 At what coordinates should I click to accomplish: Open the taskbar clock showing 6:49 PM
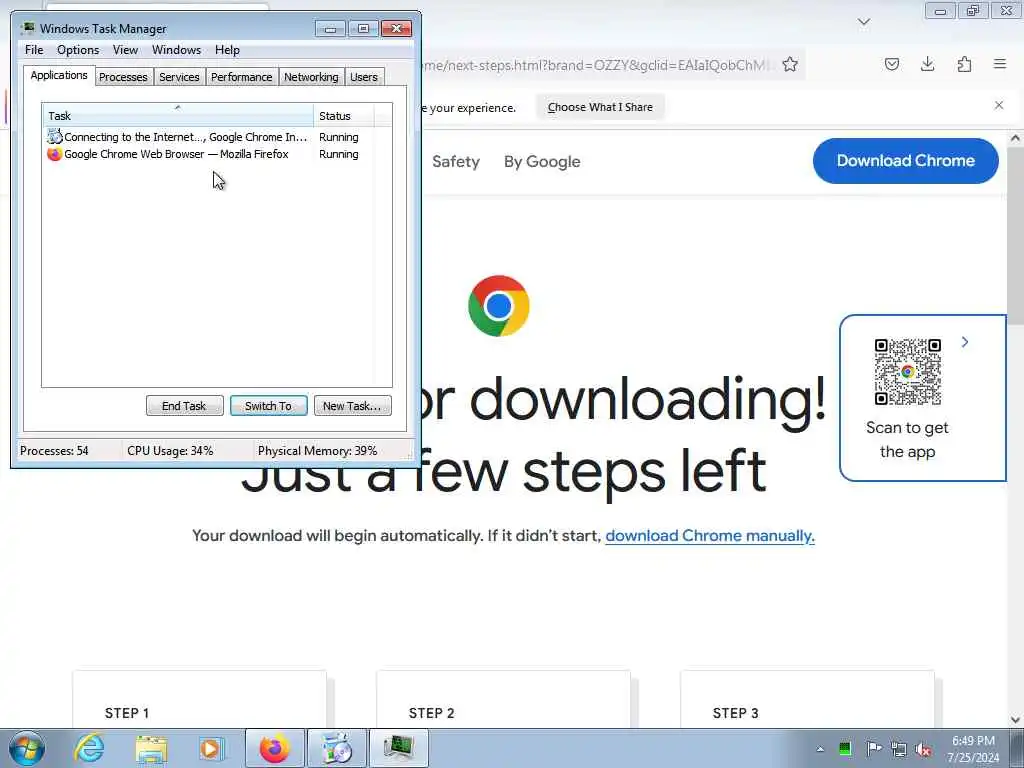(973, 749)
